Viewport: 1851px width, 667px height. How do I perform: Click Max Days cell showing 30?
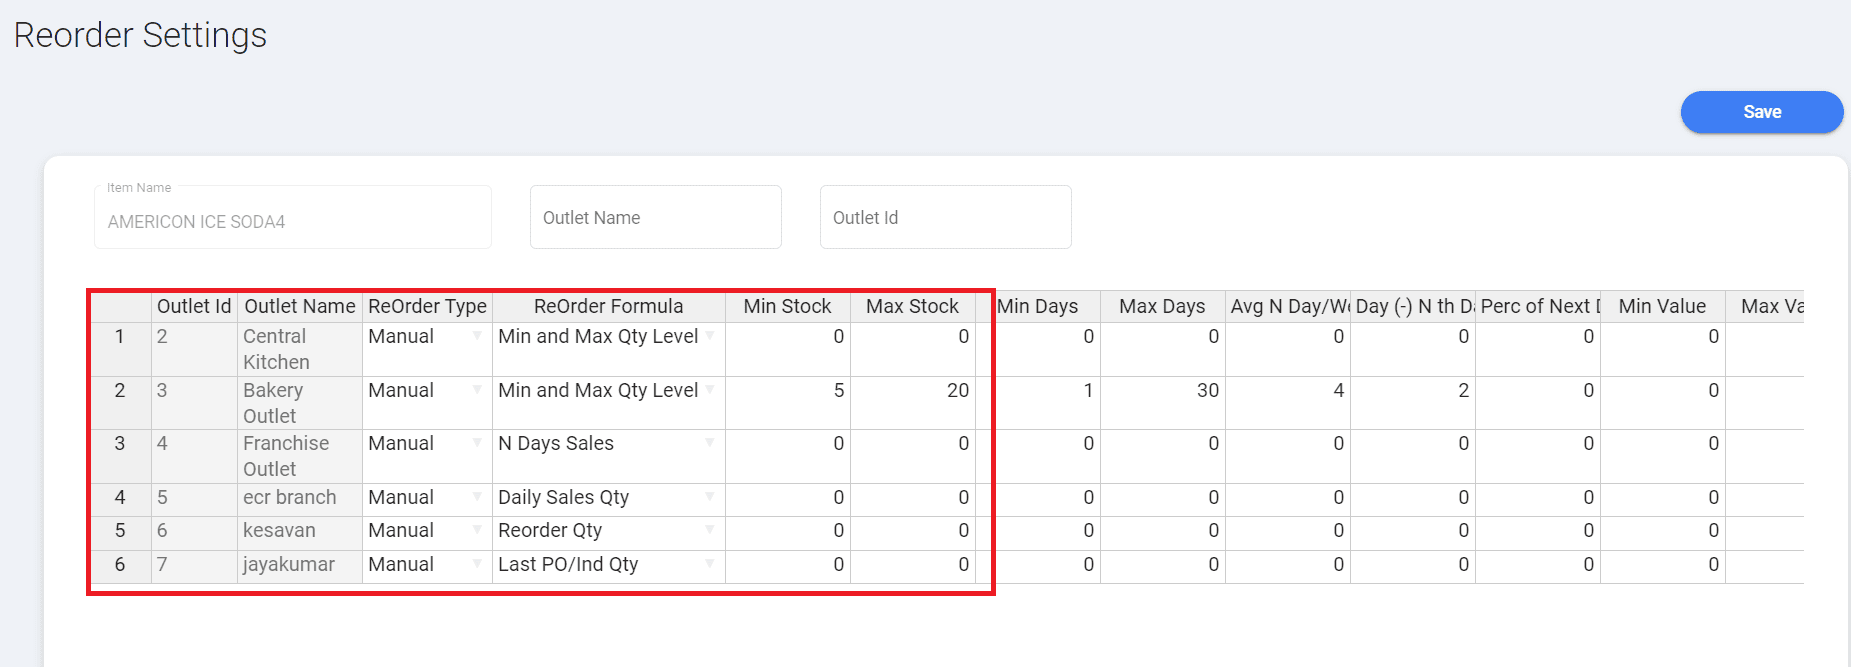(1162, 391)
